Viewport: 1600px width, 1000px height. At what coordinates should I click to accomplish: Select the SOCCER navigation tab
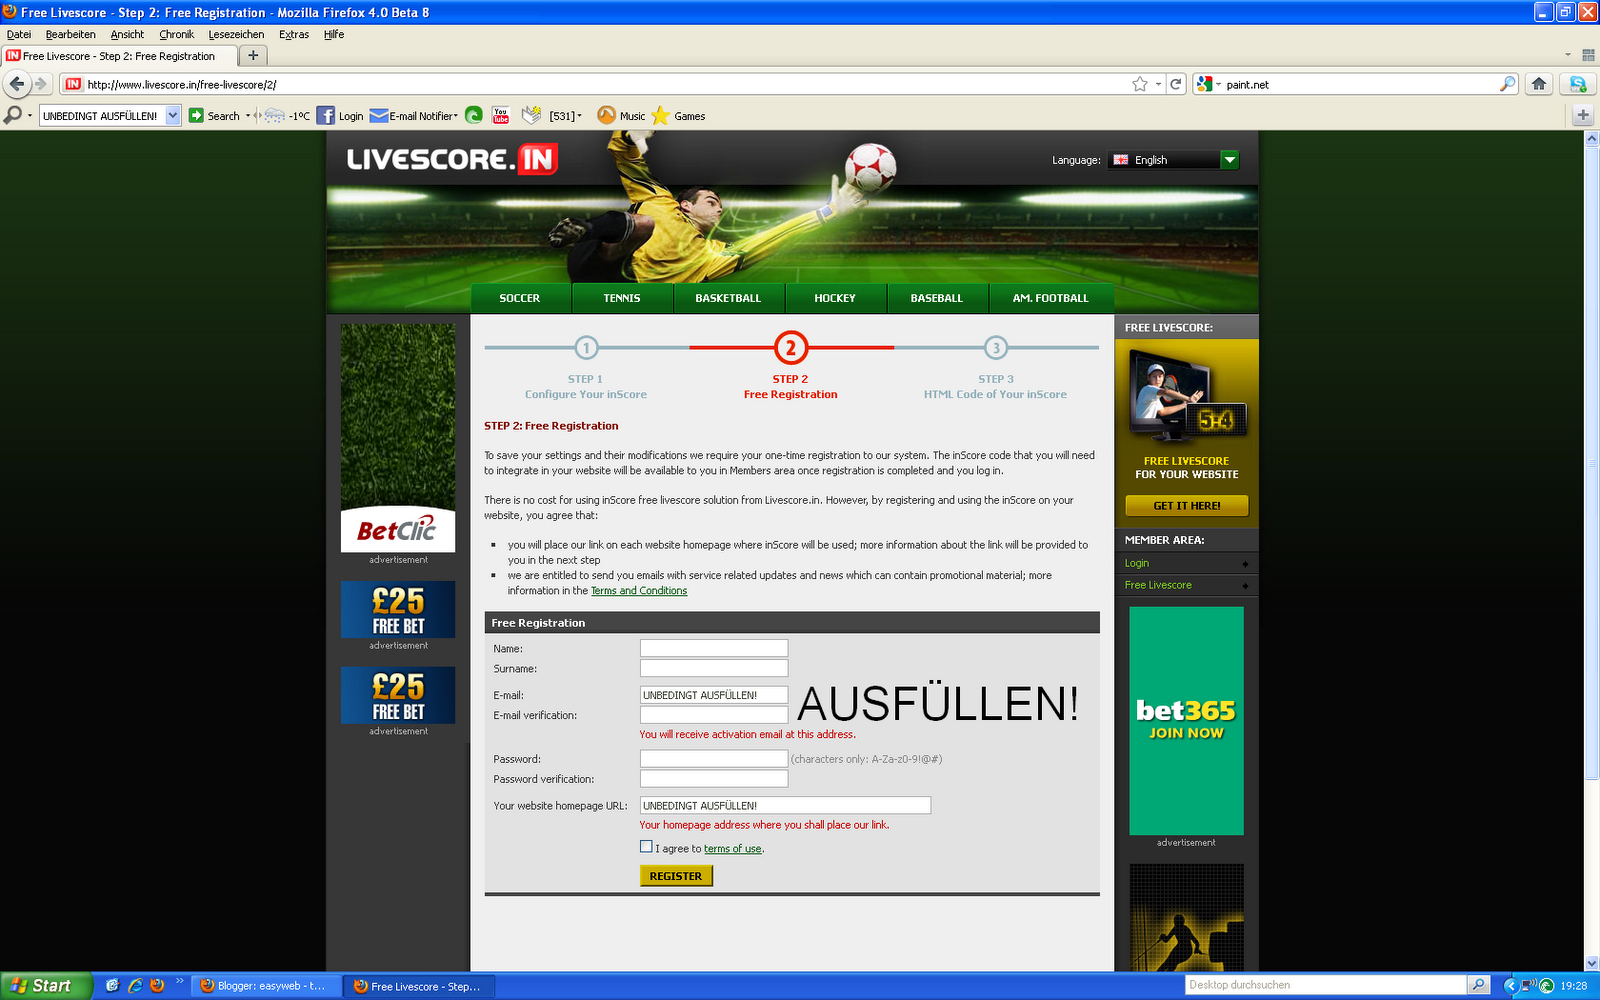[520, 298]
